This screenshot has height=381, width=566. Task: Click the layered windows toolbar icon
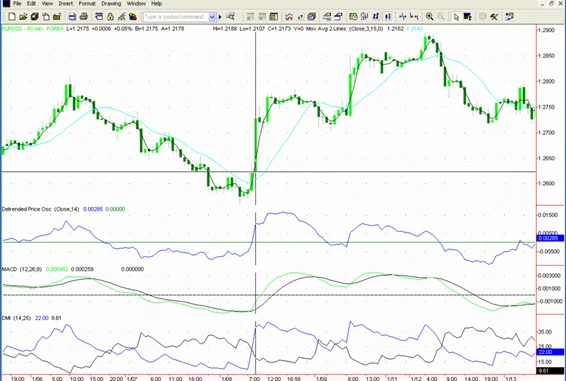click(x=312, y=17)
